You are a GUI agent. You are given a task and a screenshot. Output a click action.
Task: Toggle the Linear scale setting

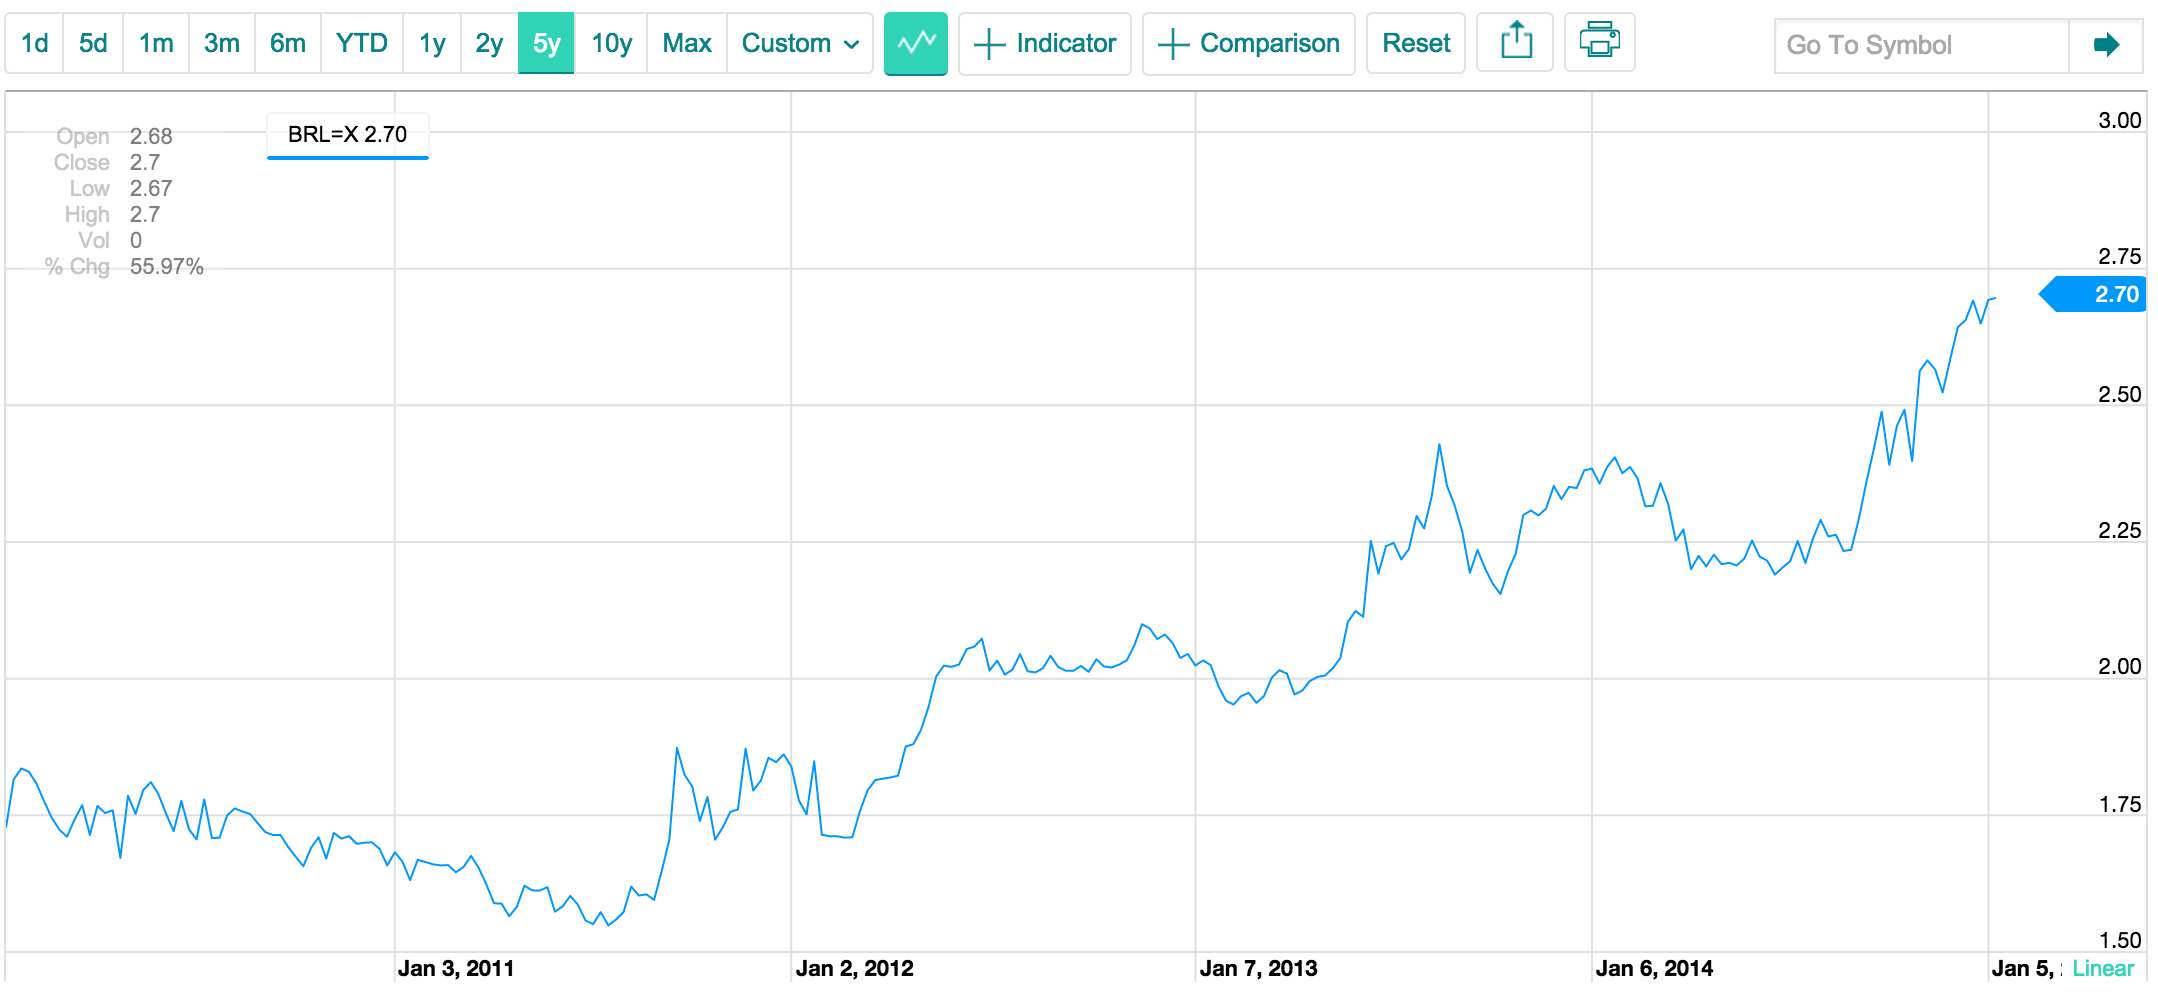pos(2103,968)
